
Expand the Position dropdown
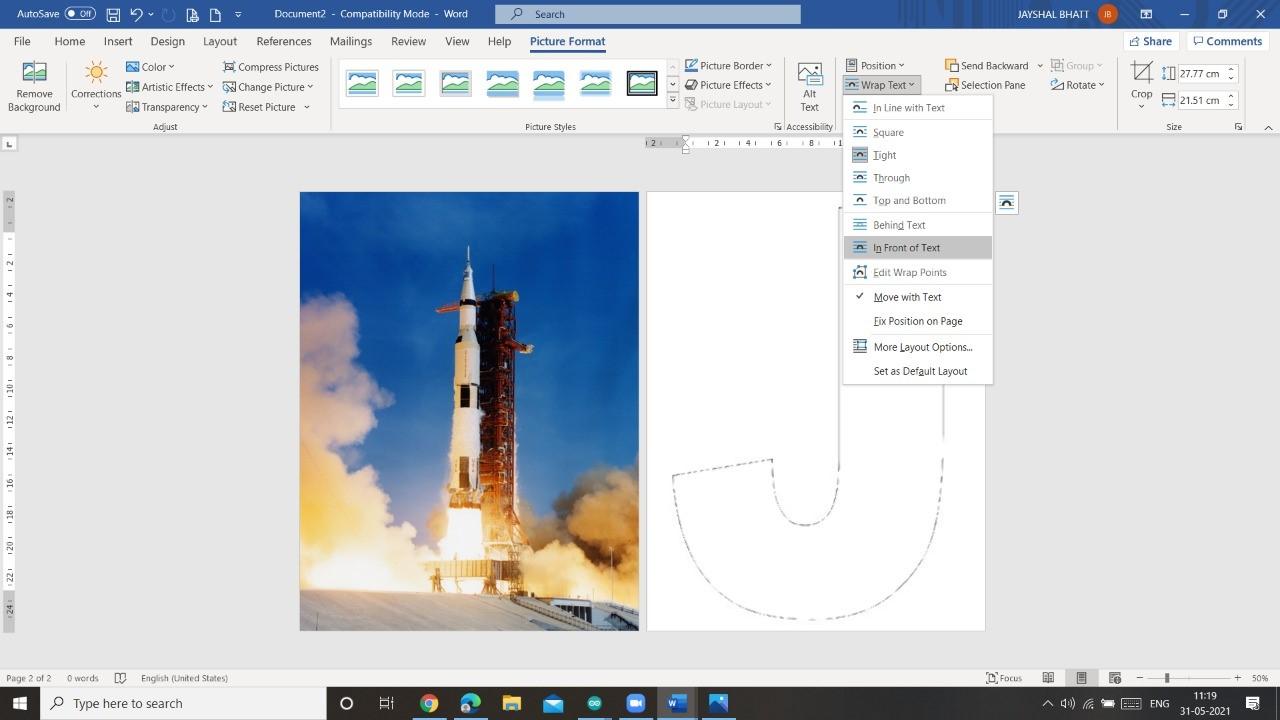[x=875, y=65]
